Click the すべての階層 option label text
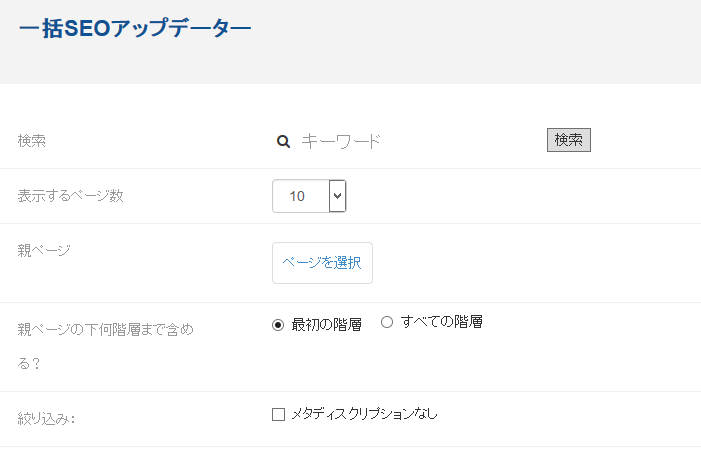 [x=442, y=322]
